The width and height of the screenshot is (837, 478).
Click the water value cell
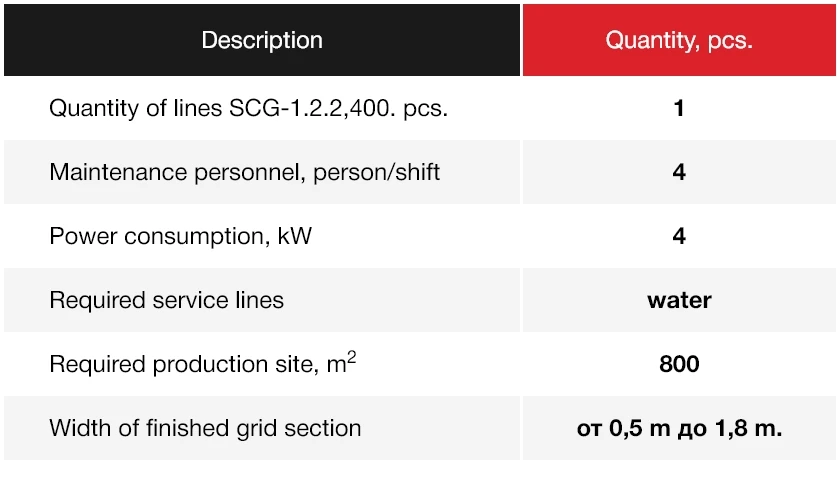679,300
